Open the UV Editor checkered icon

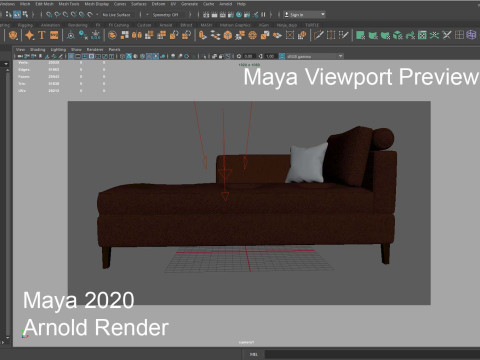tap(422, 35)
